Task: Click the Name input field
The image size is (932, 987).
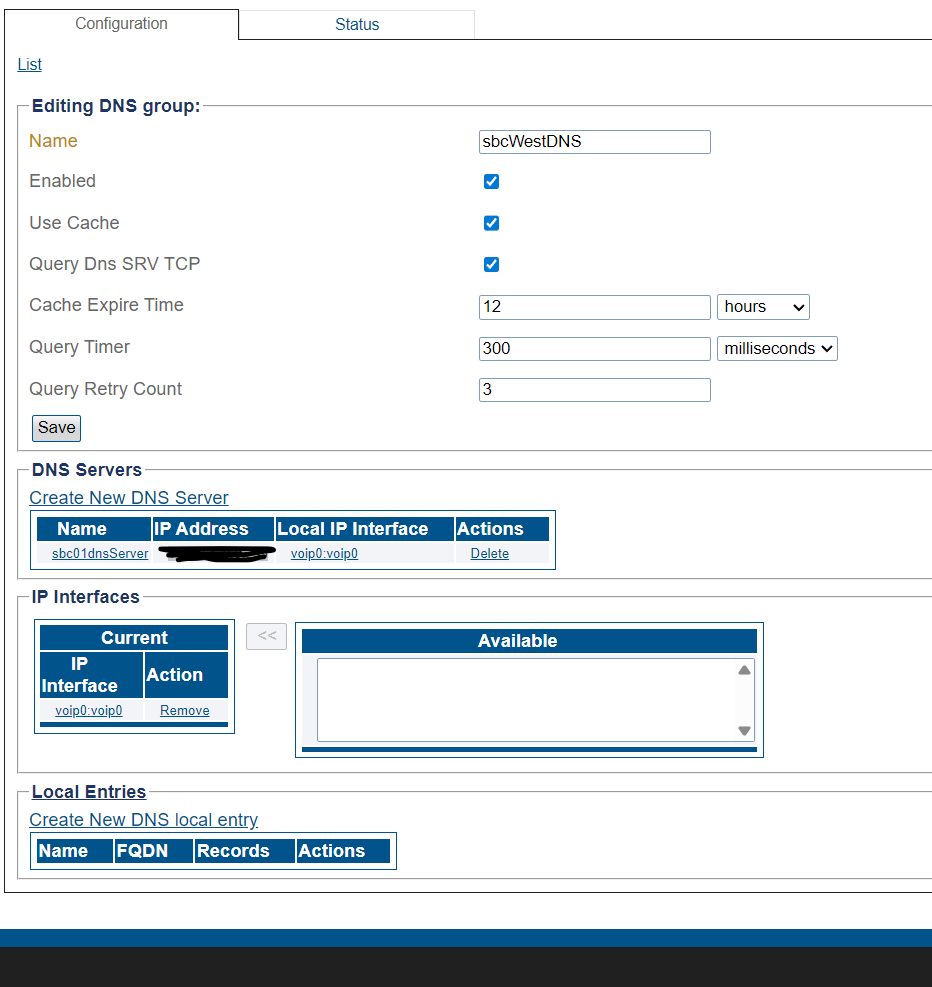Action: [594, 141]
